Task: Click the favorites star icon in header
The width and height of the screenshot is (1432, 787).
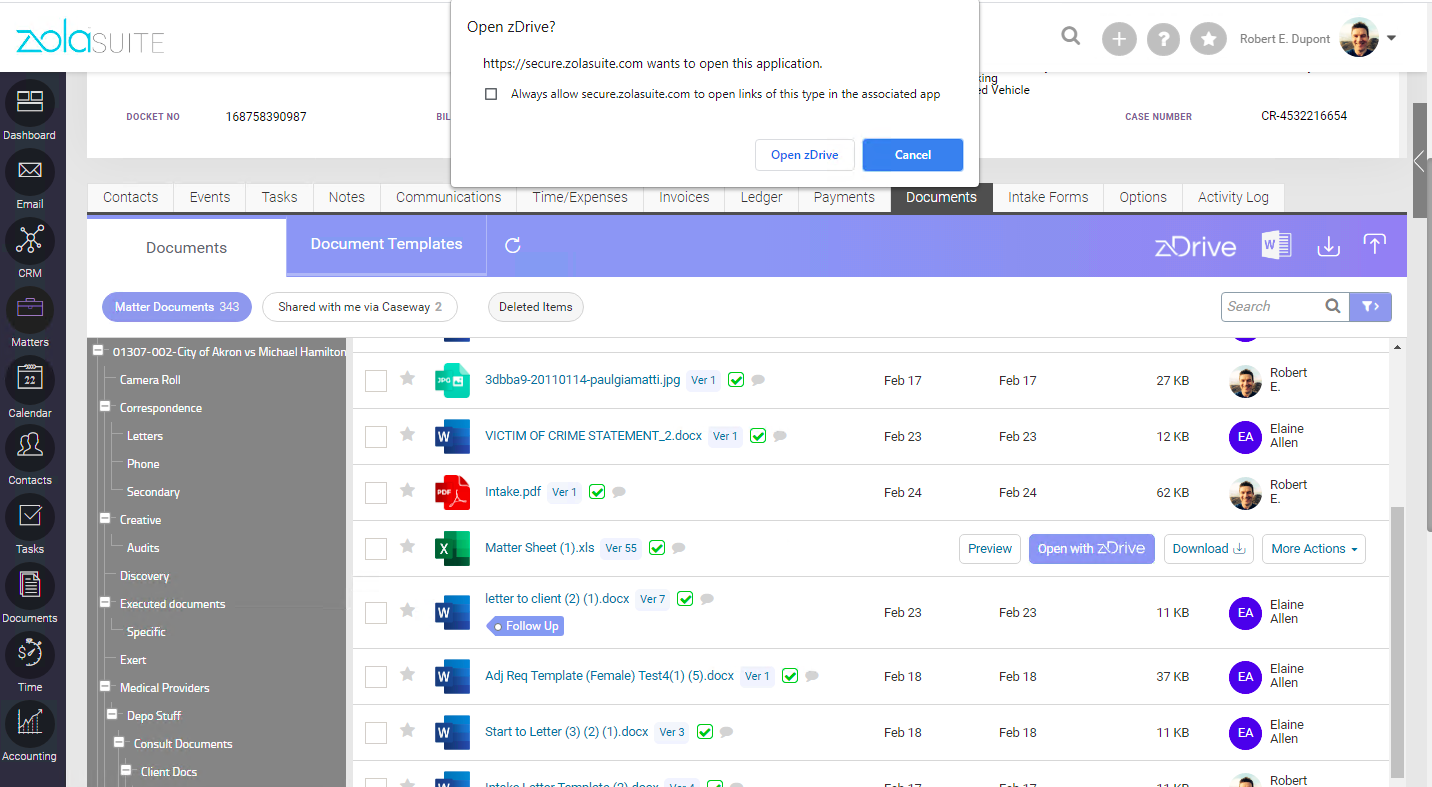Action: 1208,39
